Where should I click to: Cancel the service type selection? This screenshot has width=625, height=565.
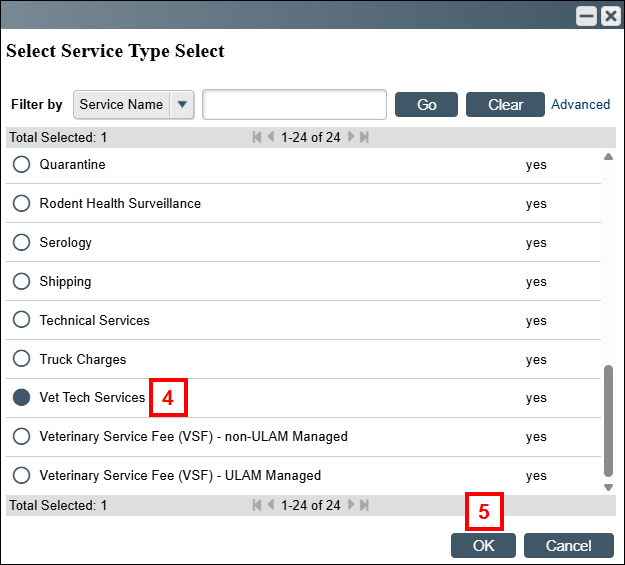pos(568,545)
